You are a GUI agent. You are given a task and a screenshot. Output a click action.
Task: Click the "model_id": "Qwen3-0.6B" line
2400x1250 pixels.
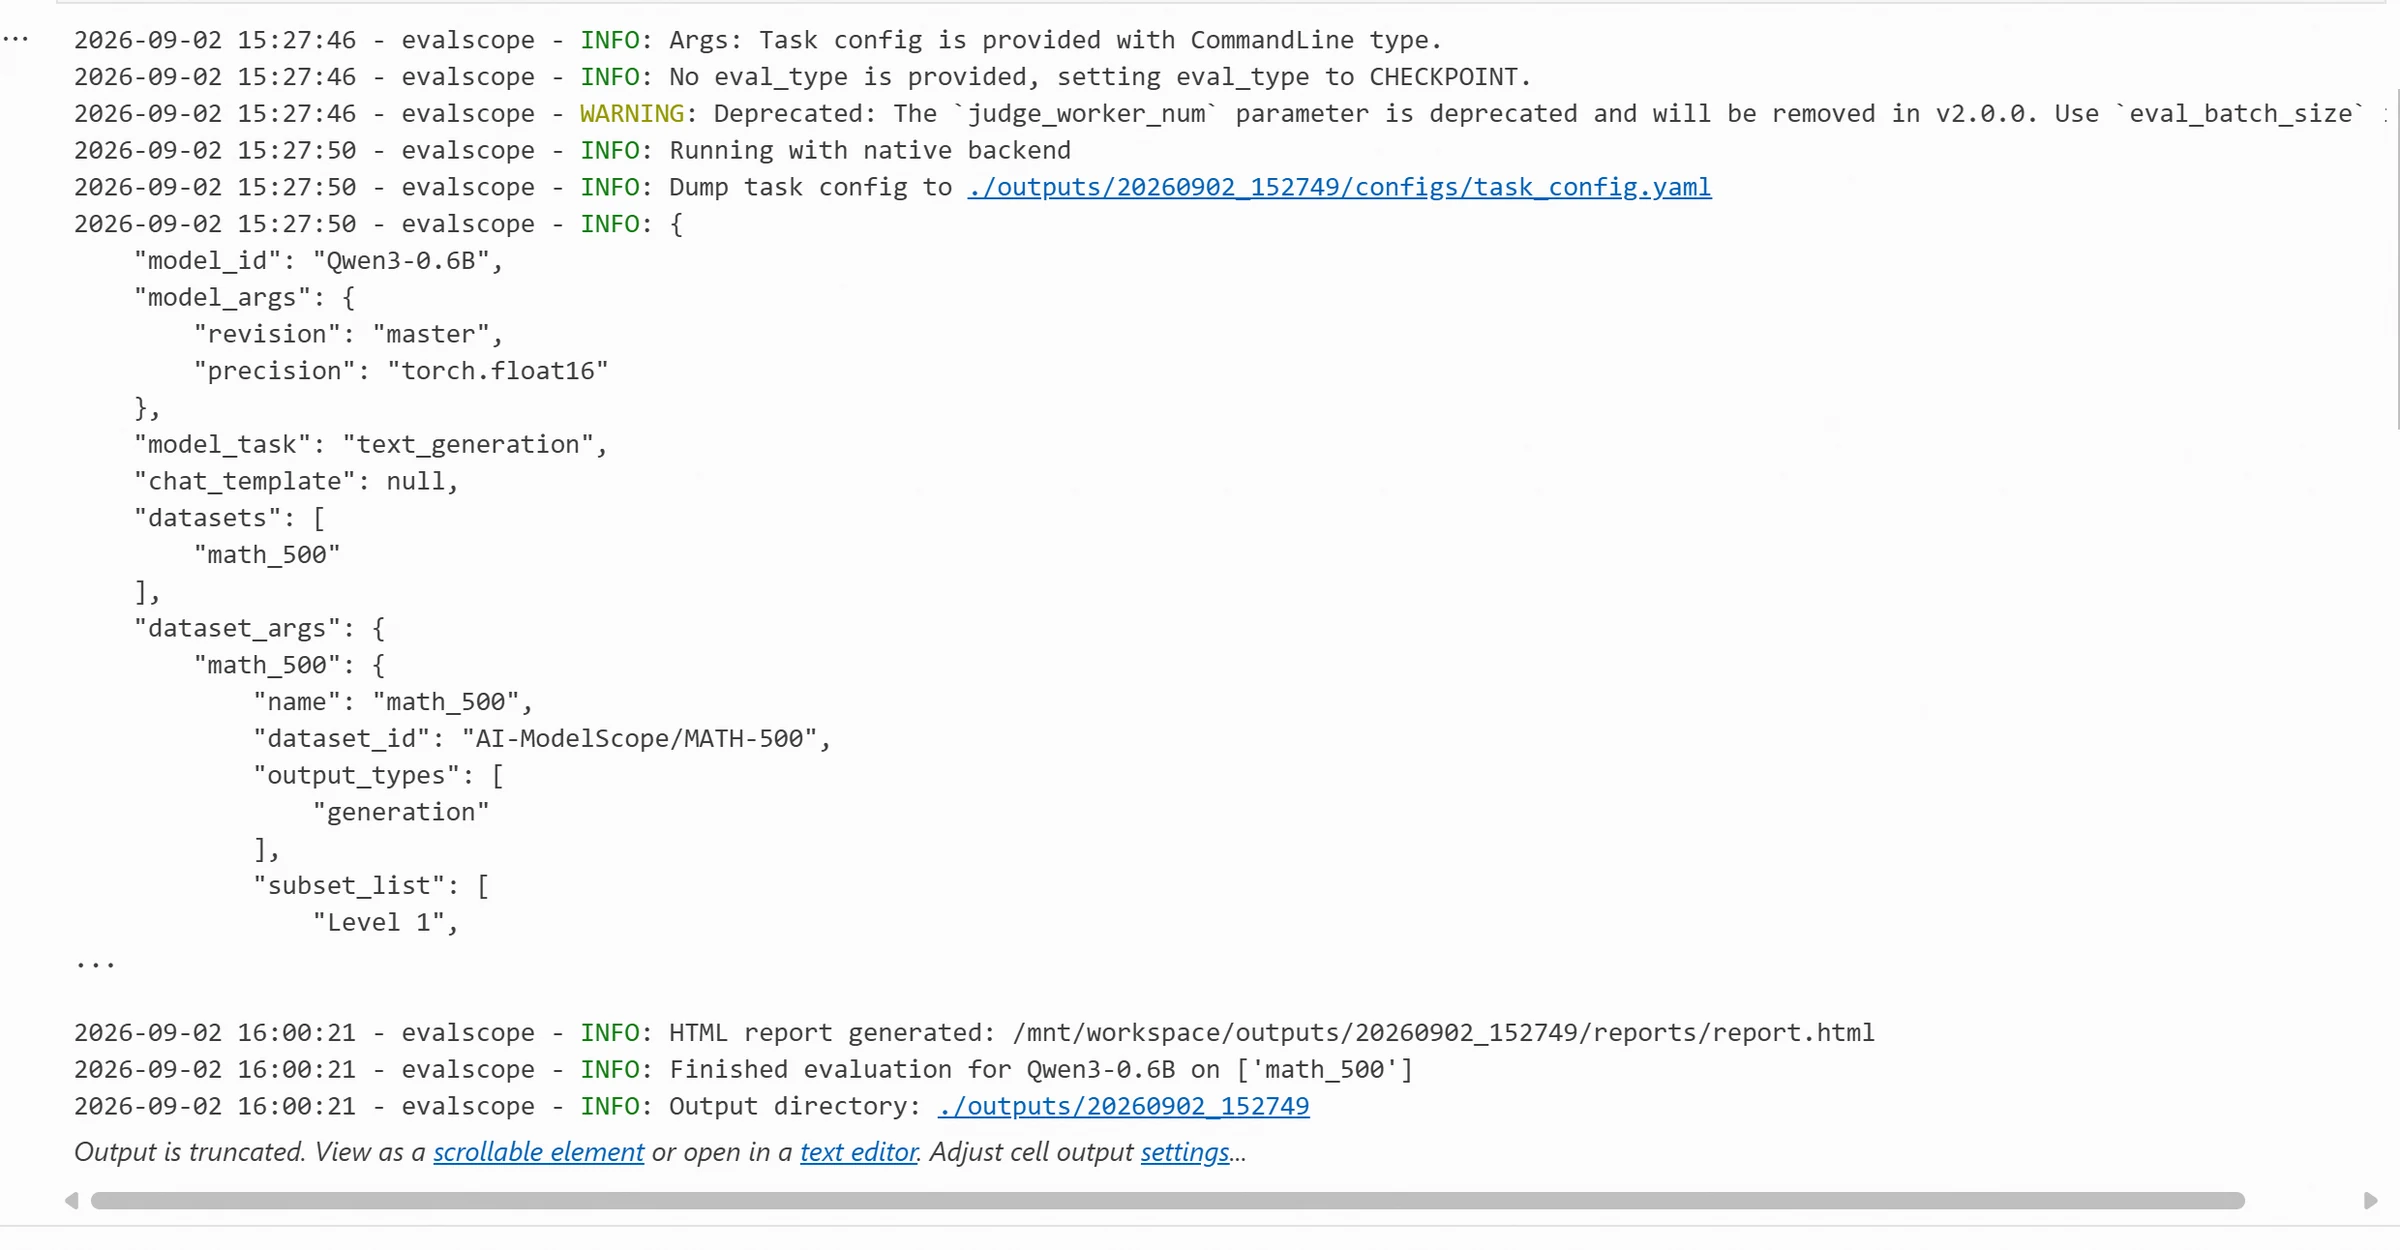click(319, 261)
